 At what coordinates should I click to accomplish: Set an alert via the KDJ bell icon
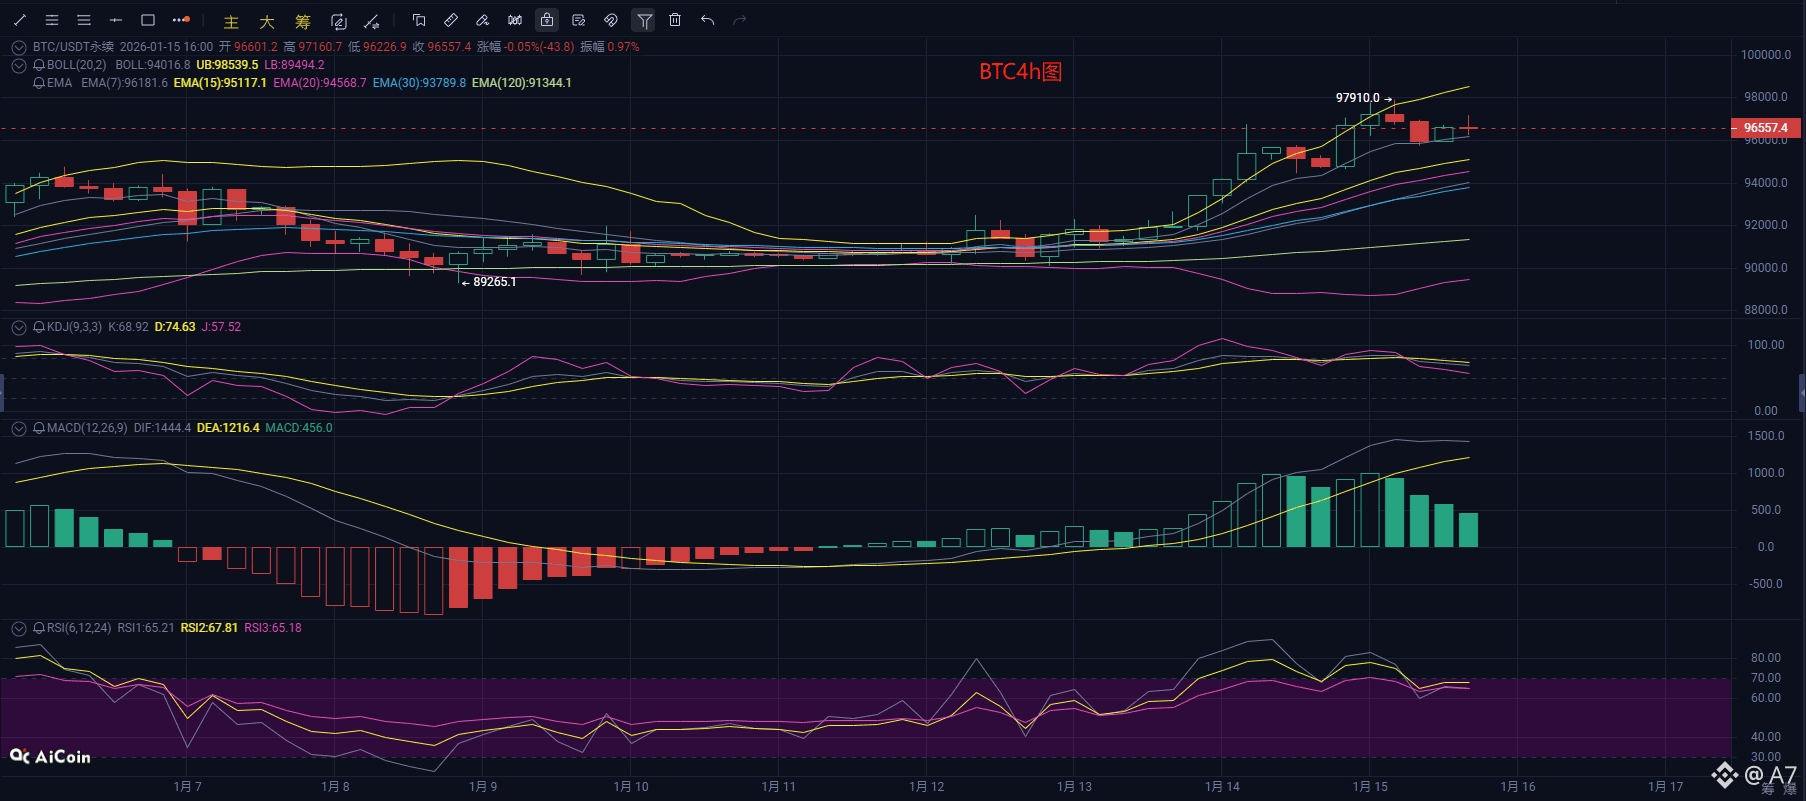coord(39,327)
